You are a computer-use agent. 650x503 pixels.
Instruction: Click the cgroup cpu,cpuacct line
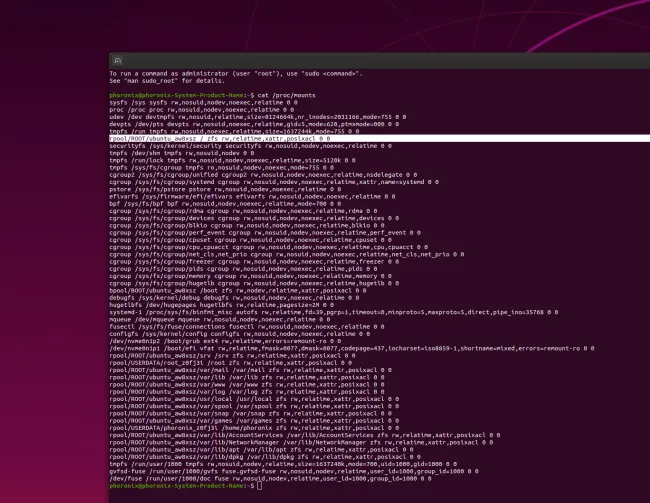point(269,247)
